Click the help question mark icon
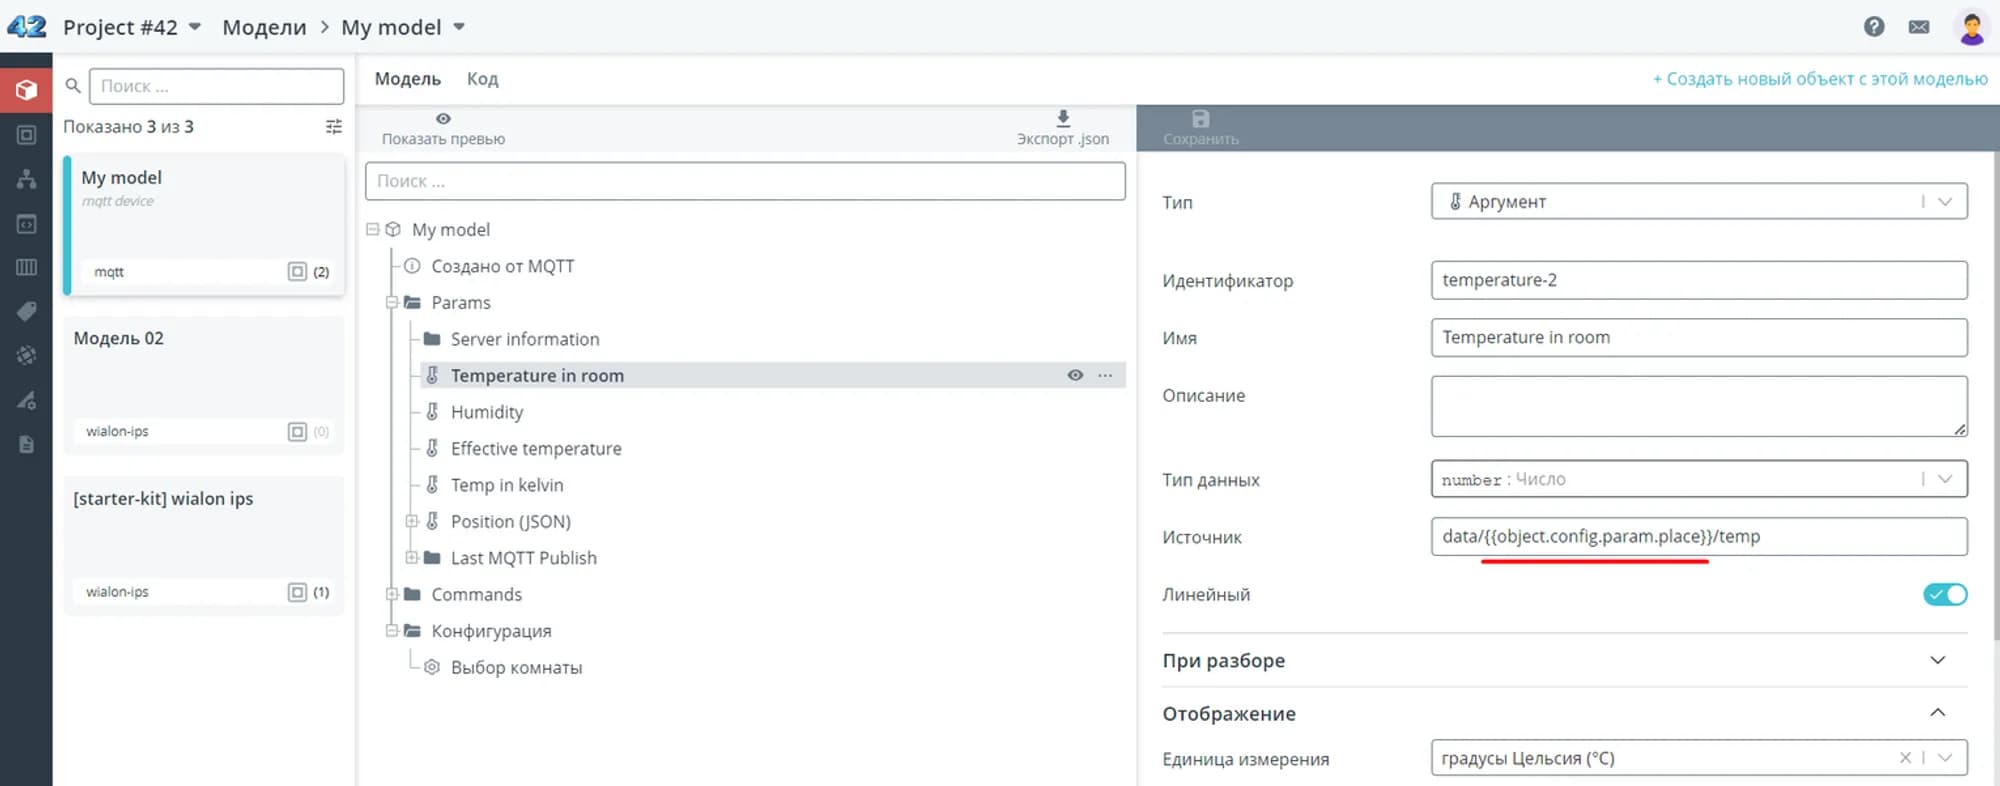 1874,27
